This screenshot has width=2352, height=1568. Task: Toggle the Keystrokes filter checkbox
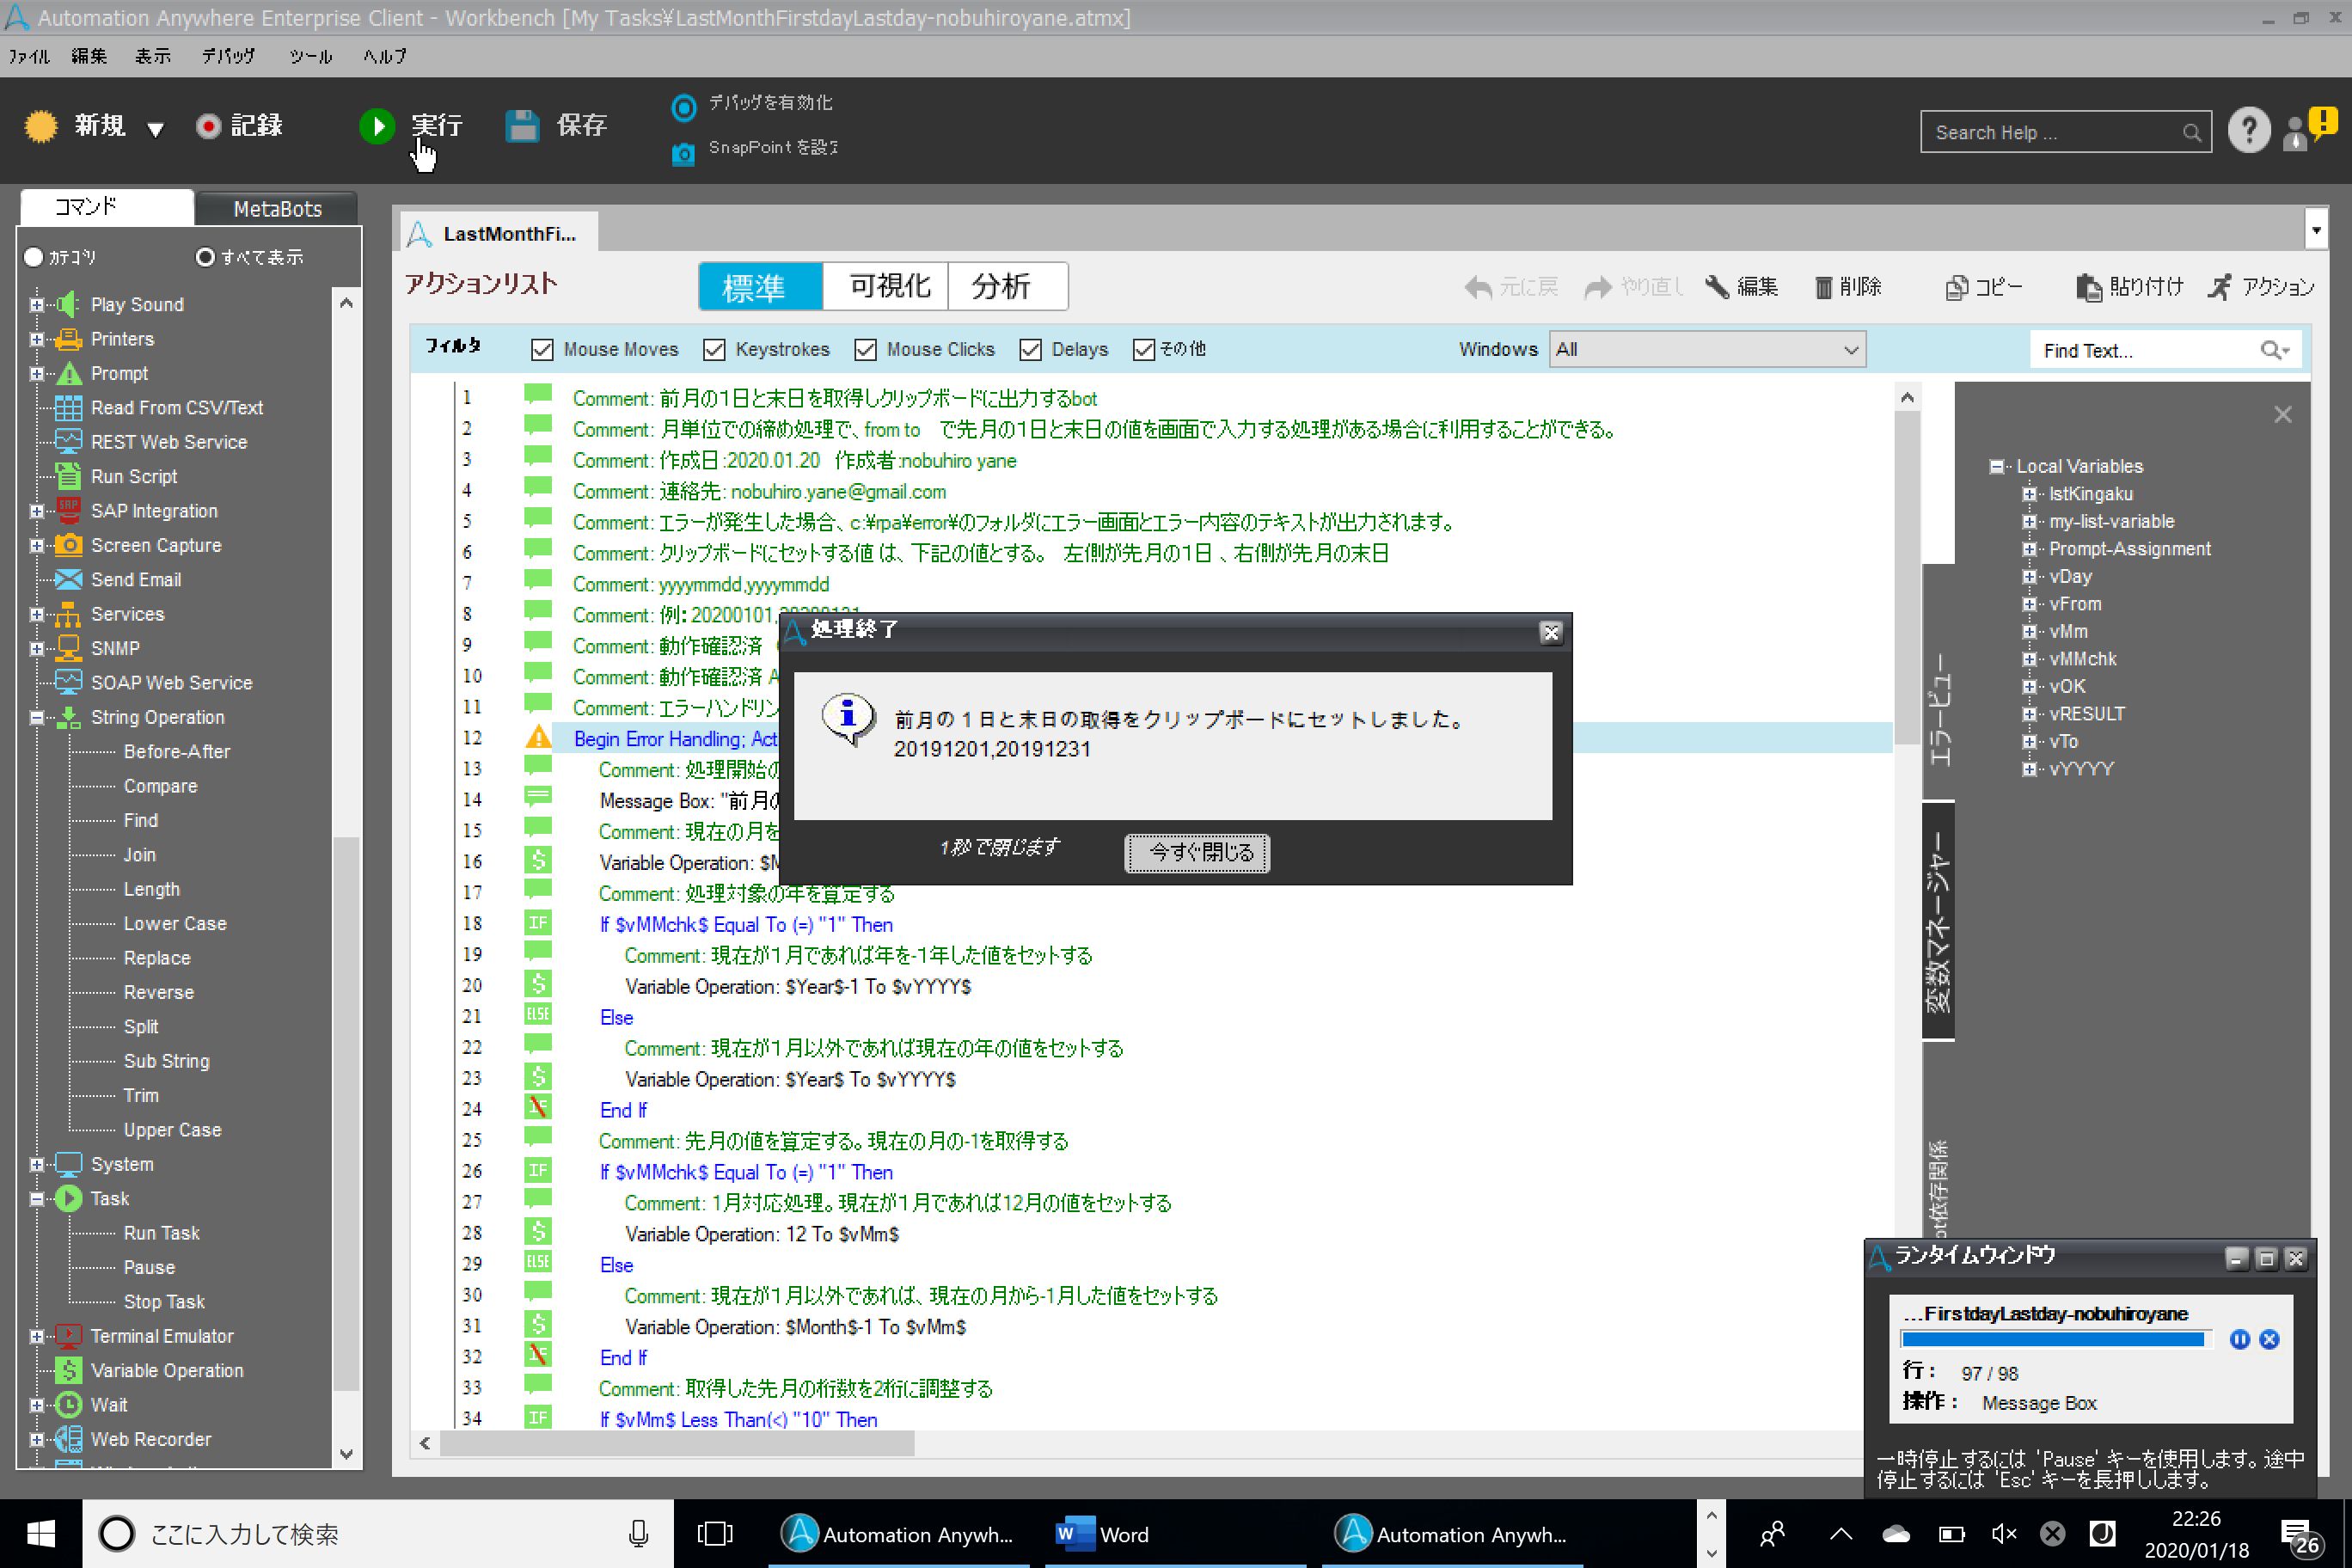coord(714,350)
